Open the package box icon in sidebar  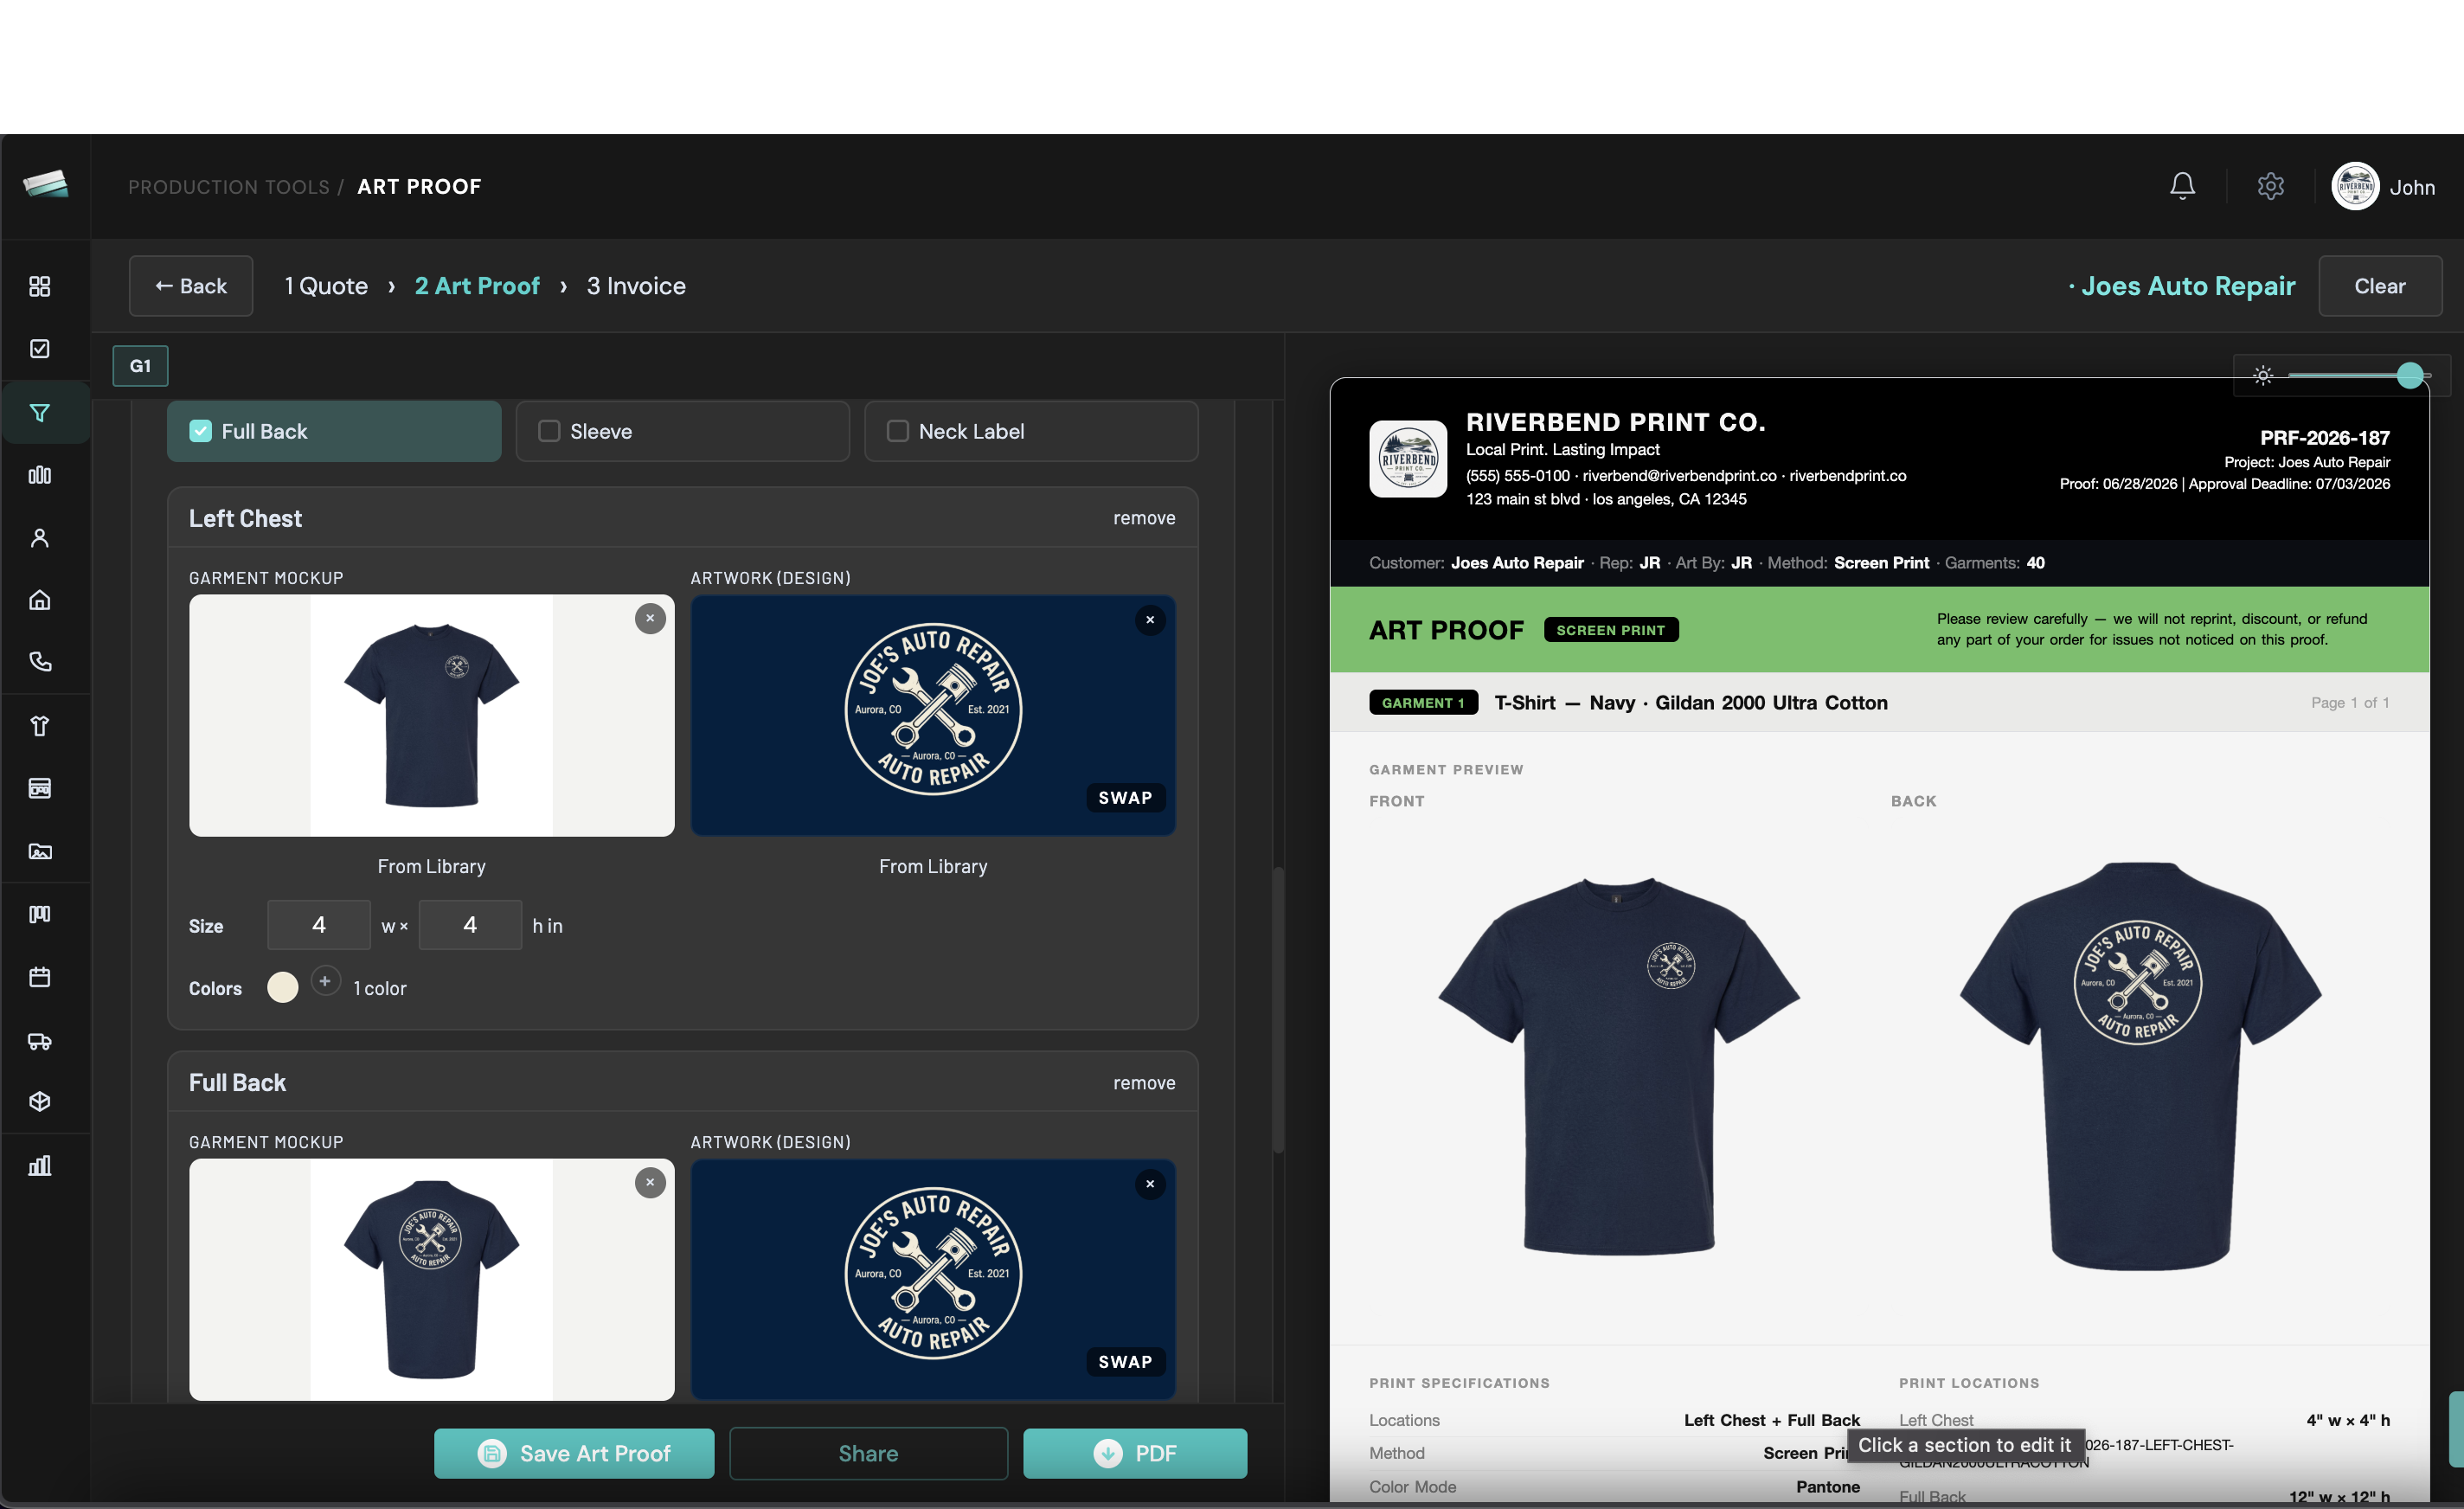tap(40, 1101)
